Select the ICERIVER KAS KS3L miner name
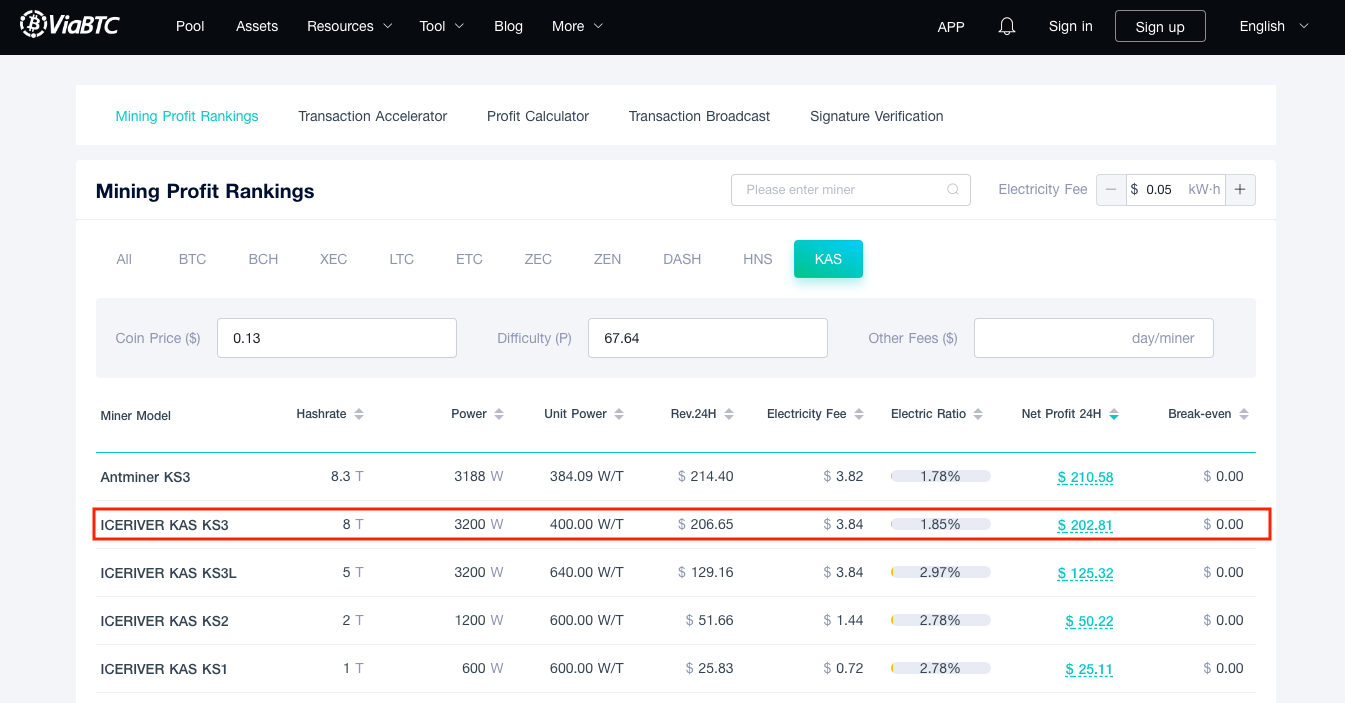Screen dimensions: 1345x703 [168, 573]
